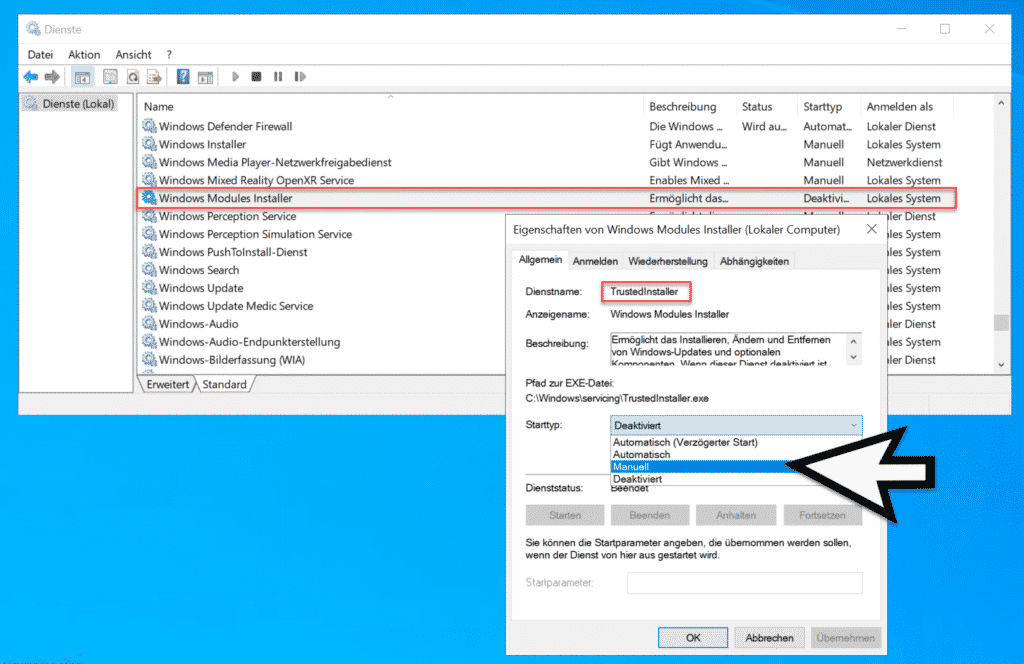1024x664 pixels.
Task: Switch to the Wiederherstellung tab
Action: click(x=667, y=261)
